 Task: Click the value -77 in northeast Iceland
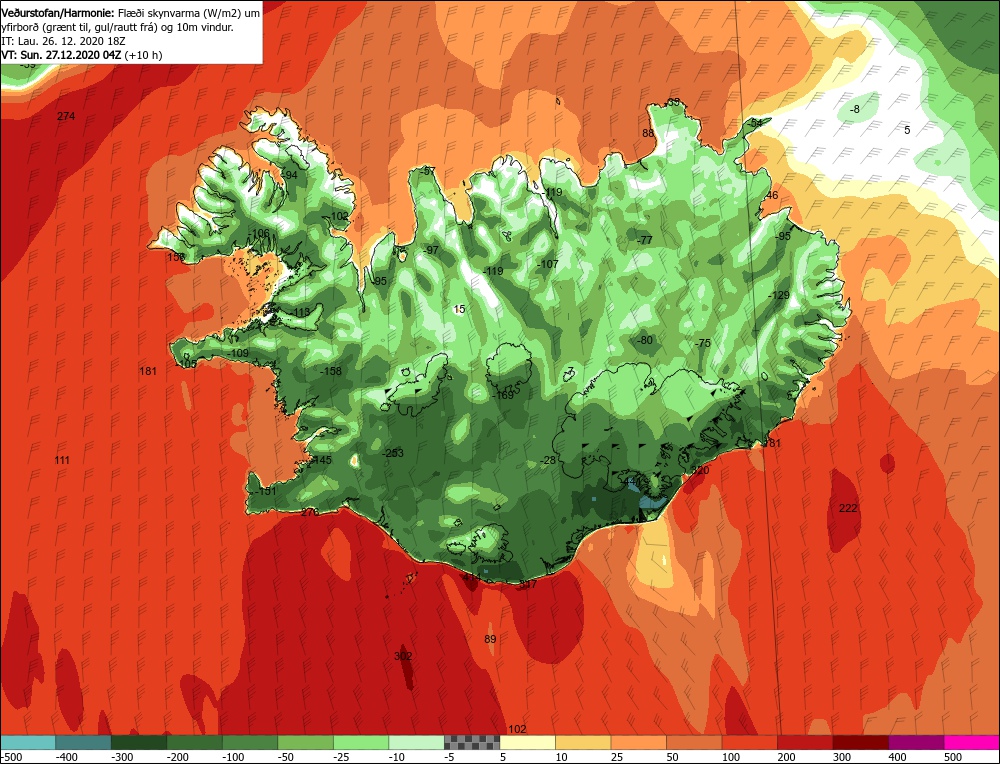(644, 240)
